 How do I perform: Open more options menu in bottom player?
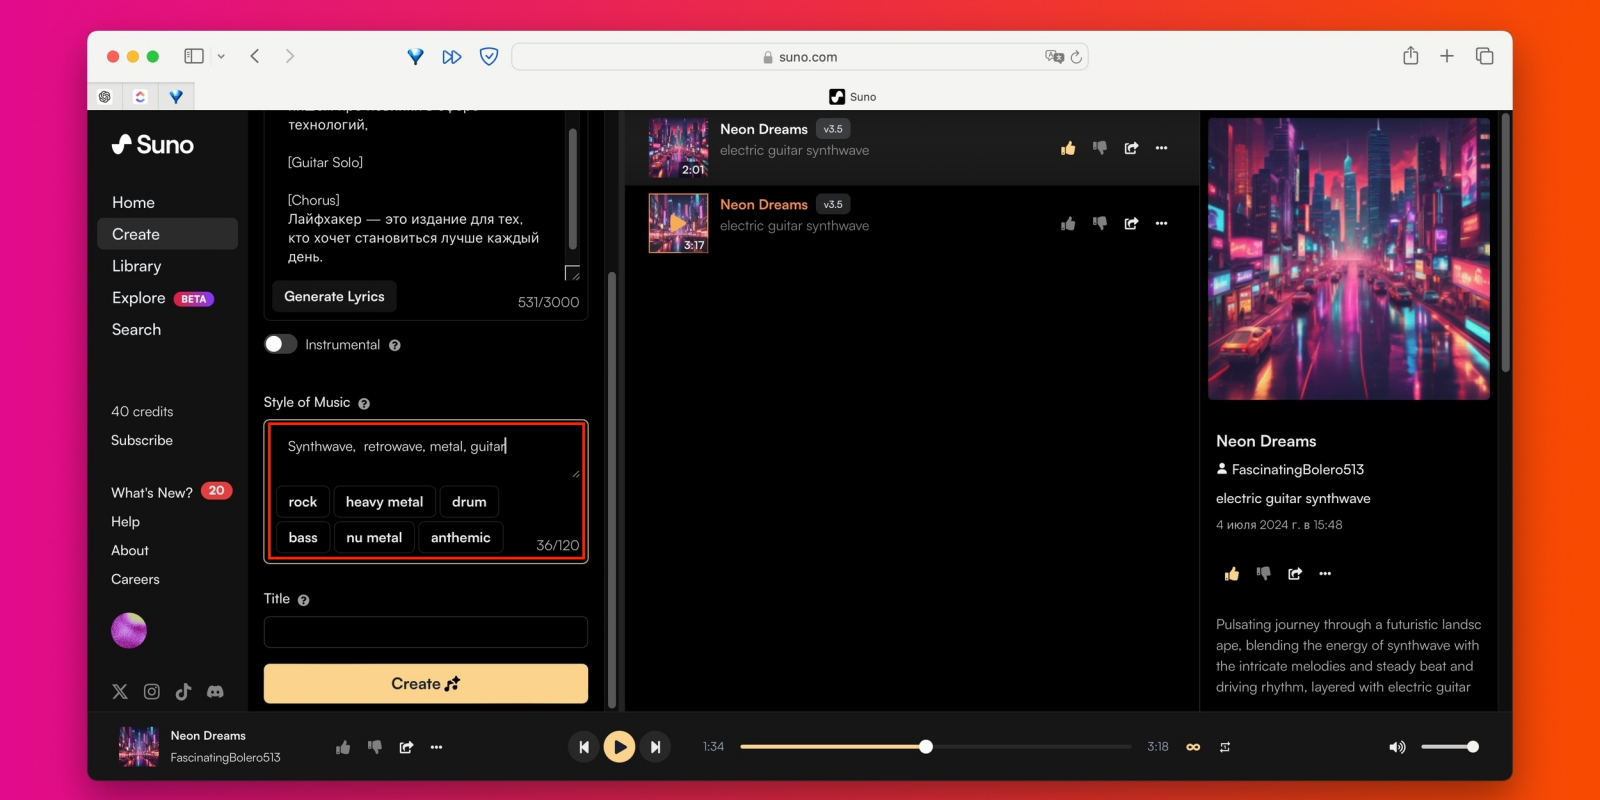436,747
